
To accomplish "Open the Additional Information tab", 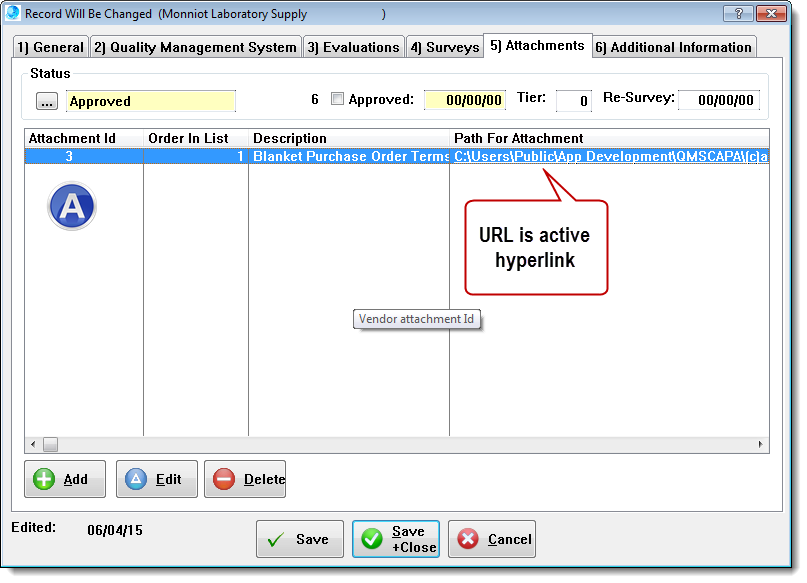I will (673, 47).
